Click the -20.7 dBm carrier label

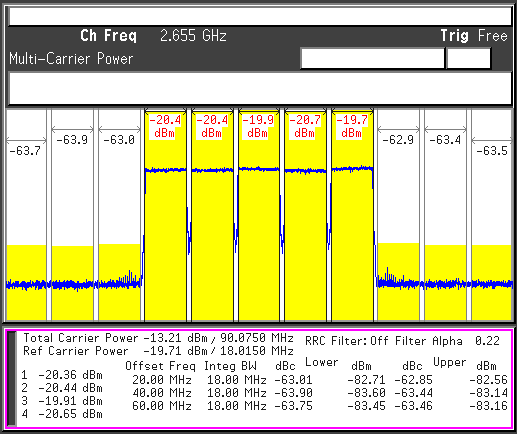pos(305,126)
